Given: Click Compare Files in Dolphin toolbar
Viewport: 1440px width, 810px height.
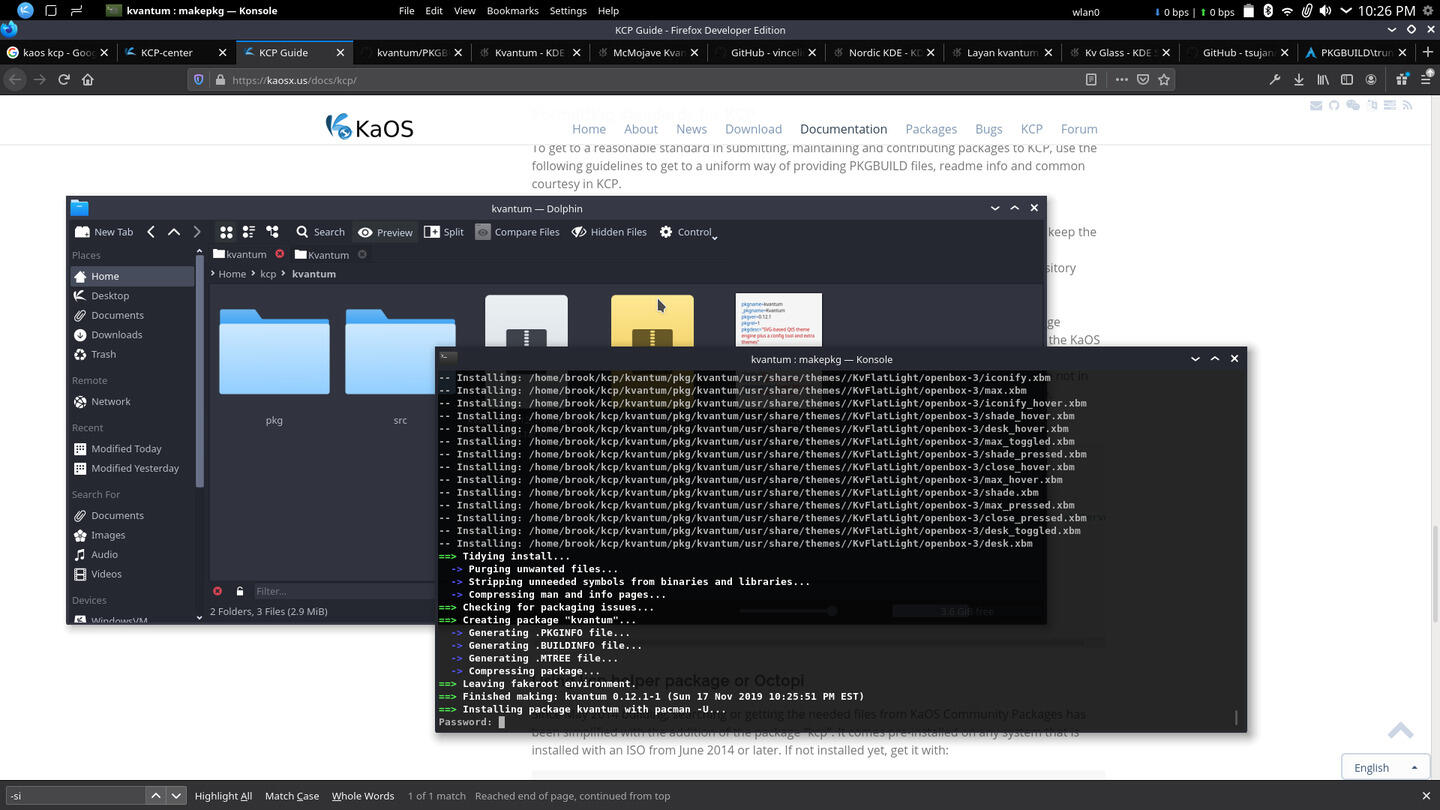Looking at the screenshot, I should pos(517,231).
